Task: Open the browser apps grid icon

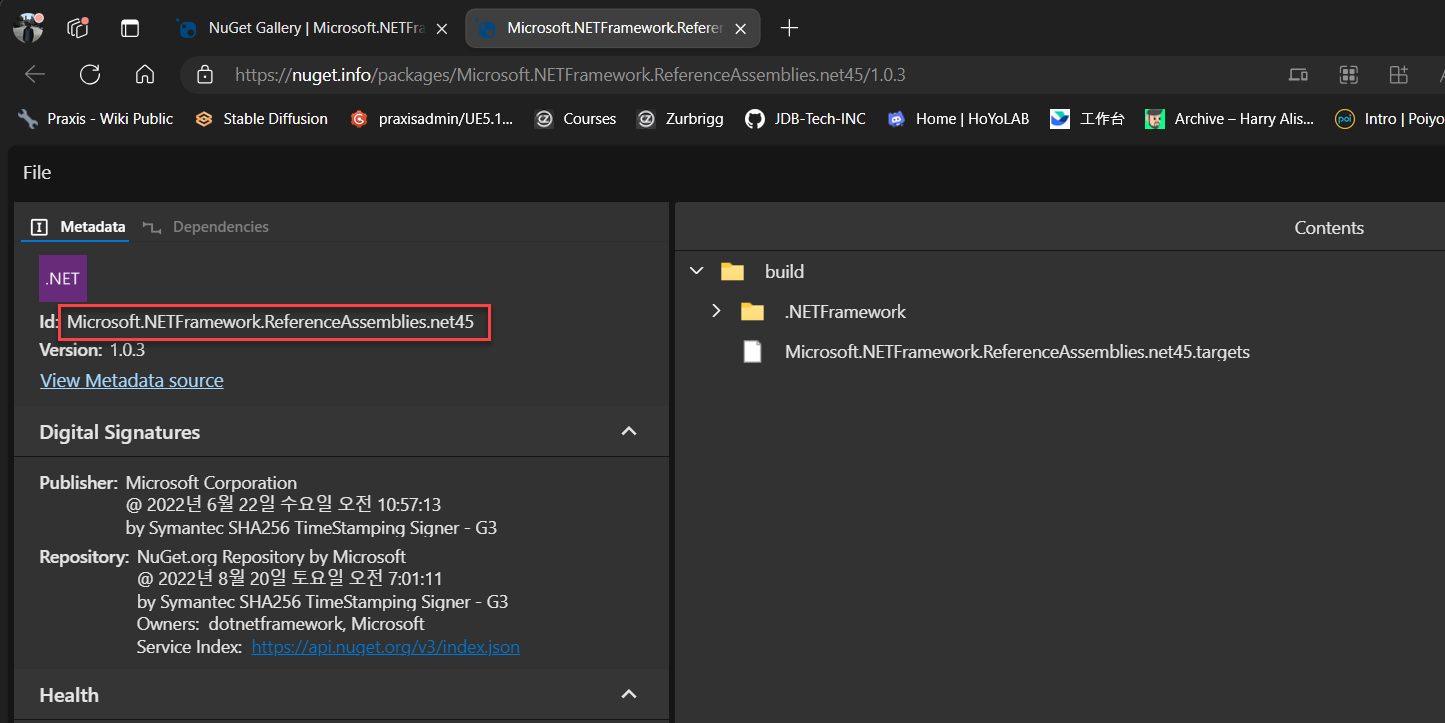Action: click(x=1348, y=75)
